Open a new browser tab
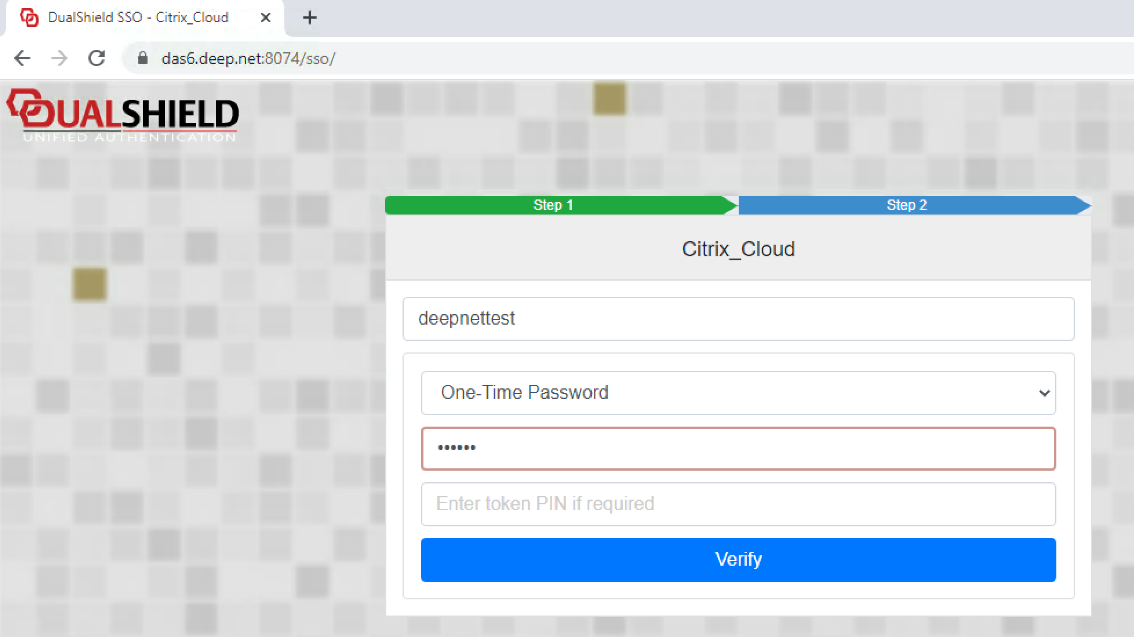The height and width of the screenshot is (637, 1134). pos(310,17)
